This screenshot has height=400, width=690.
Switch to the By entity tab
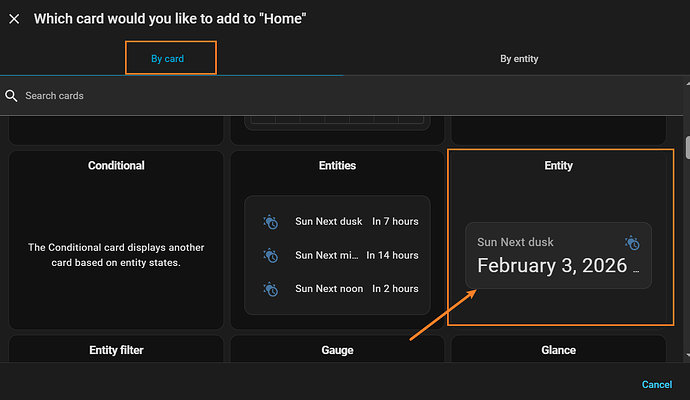(x=519, y=59)
